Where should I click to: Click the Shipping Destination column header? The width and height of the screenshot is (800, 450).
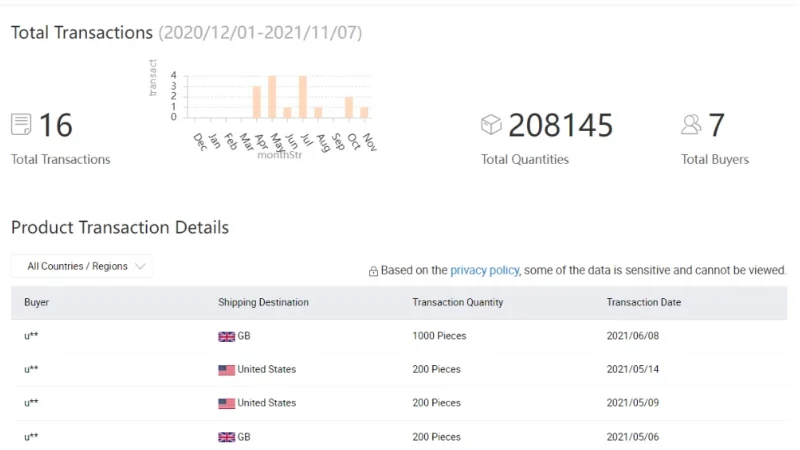[263, 302]
